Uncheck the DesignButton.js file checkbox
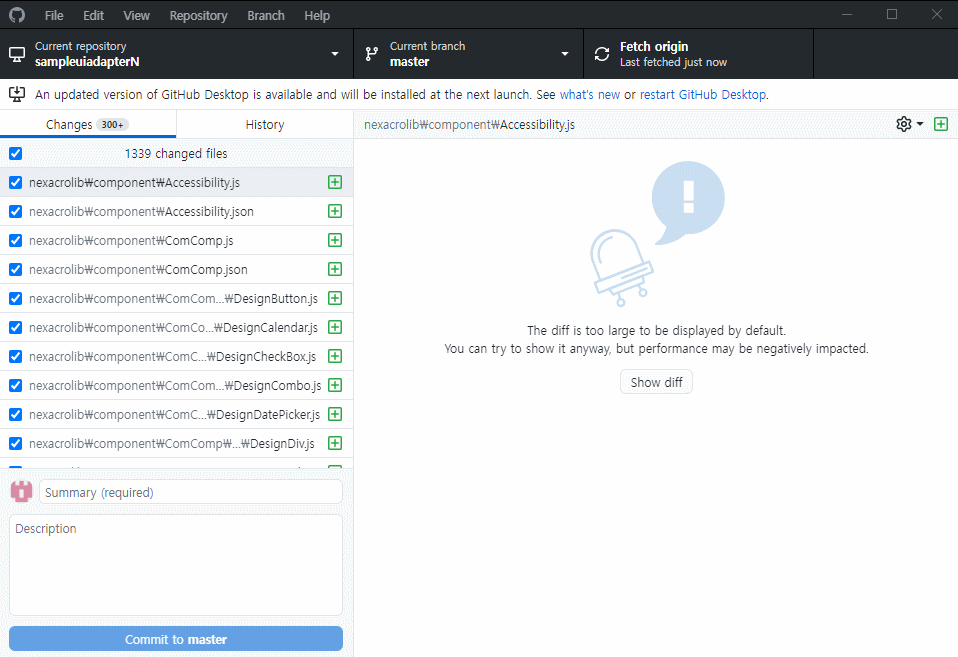The width and height of the screenshot is (958, 657). coord(16,299)
